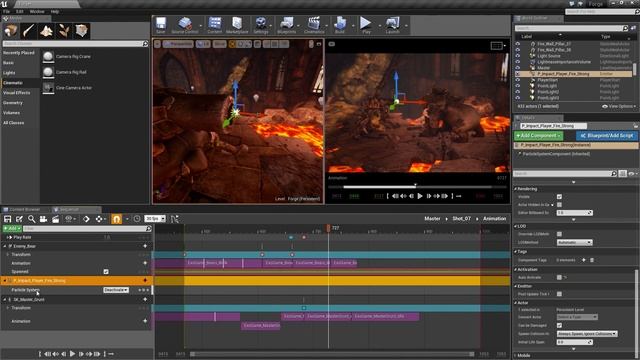This screenshot has height=360, width=640.
Task: Select Visual Effects category
Action: click(16, 93)
